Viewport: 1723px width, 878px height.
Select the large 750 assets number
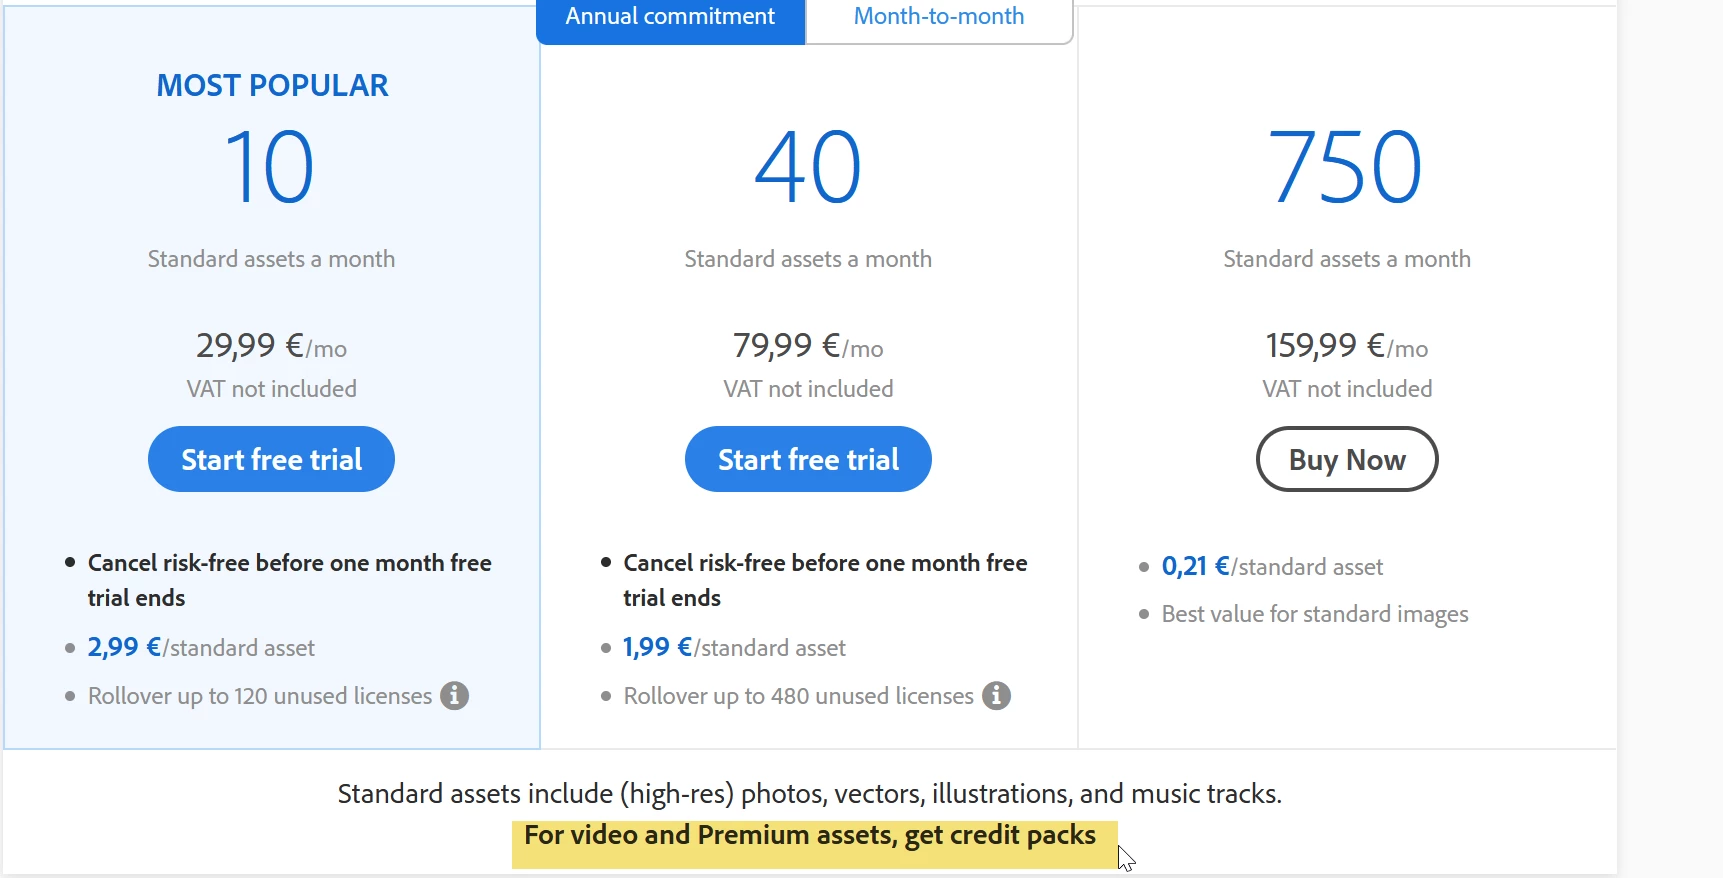click(x=1346, y=167)
